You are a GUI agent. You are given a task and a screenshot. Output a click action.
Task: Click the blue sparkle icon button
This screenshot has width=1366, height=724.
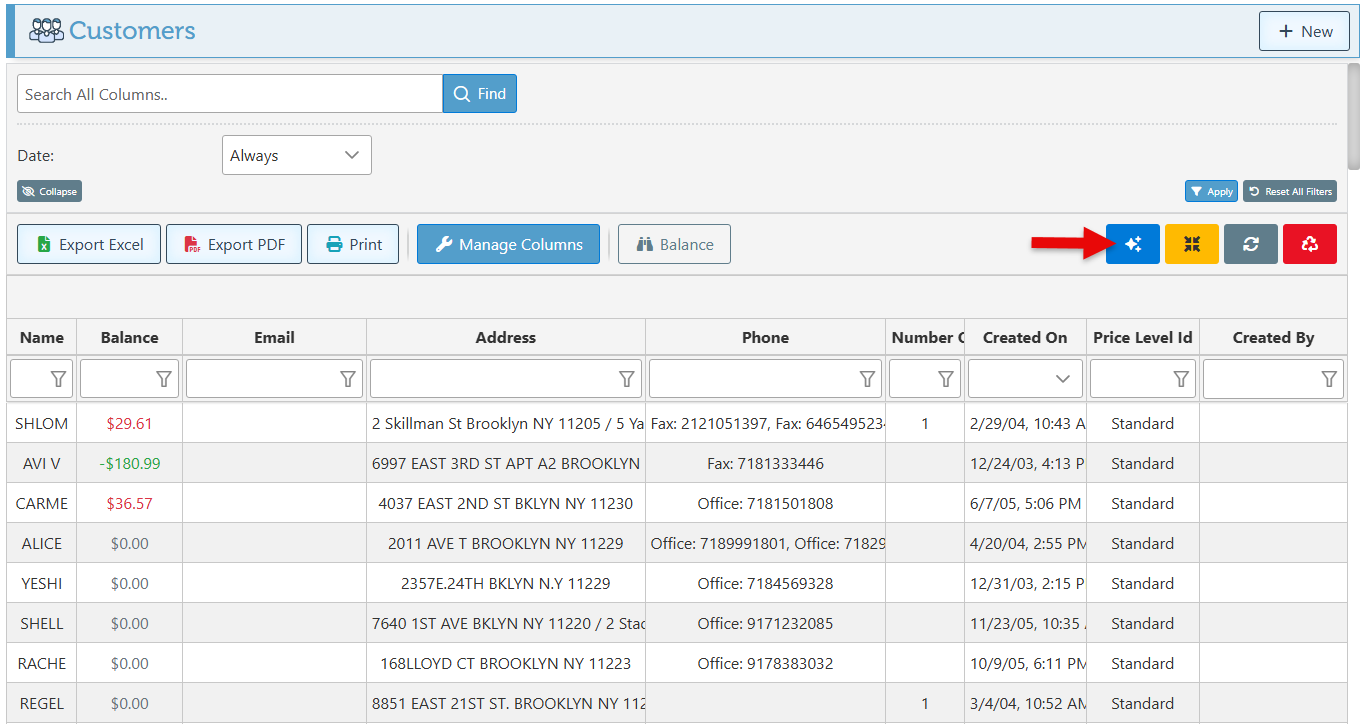[x=1132, y=244]
